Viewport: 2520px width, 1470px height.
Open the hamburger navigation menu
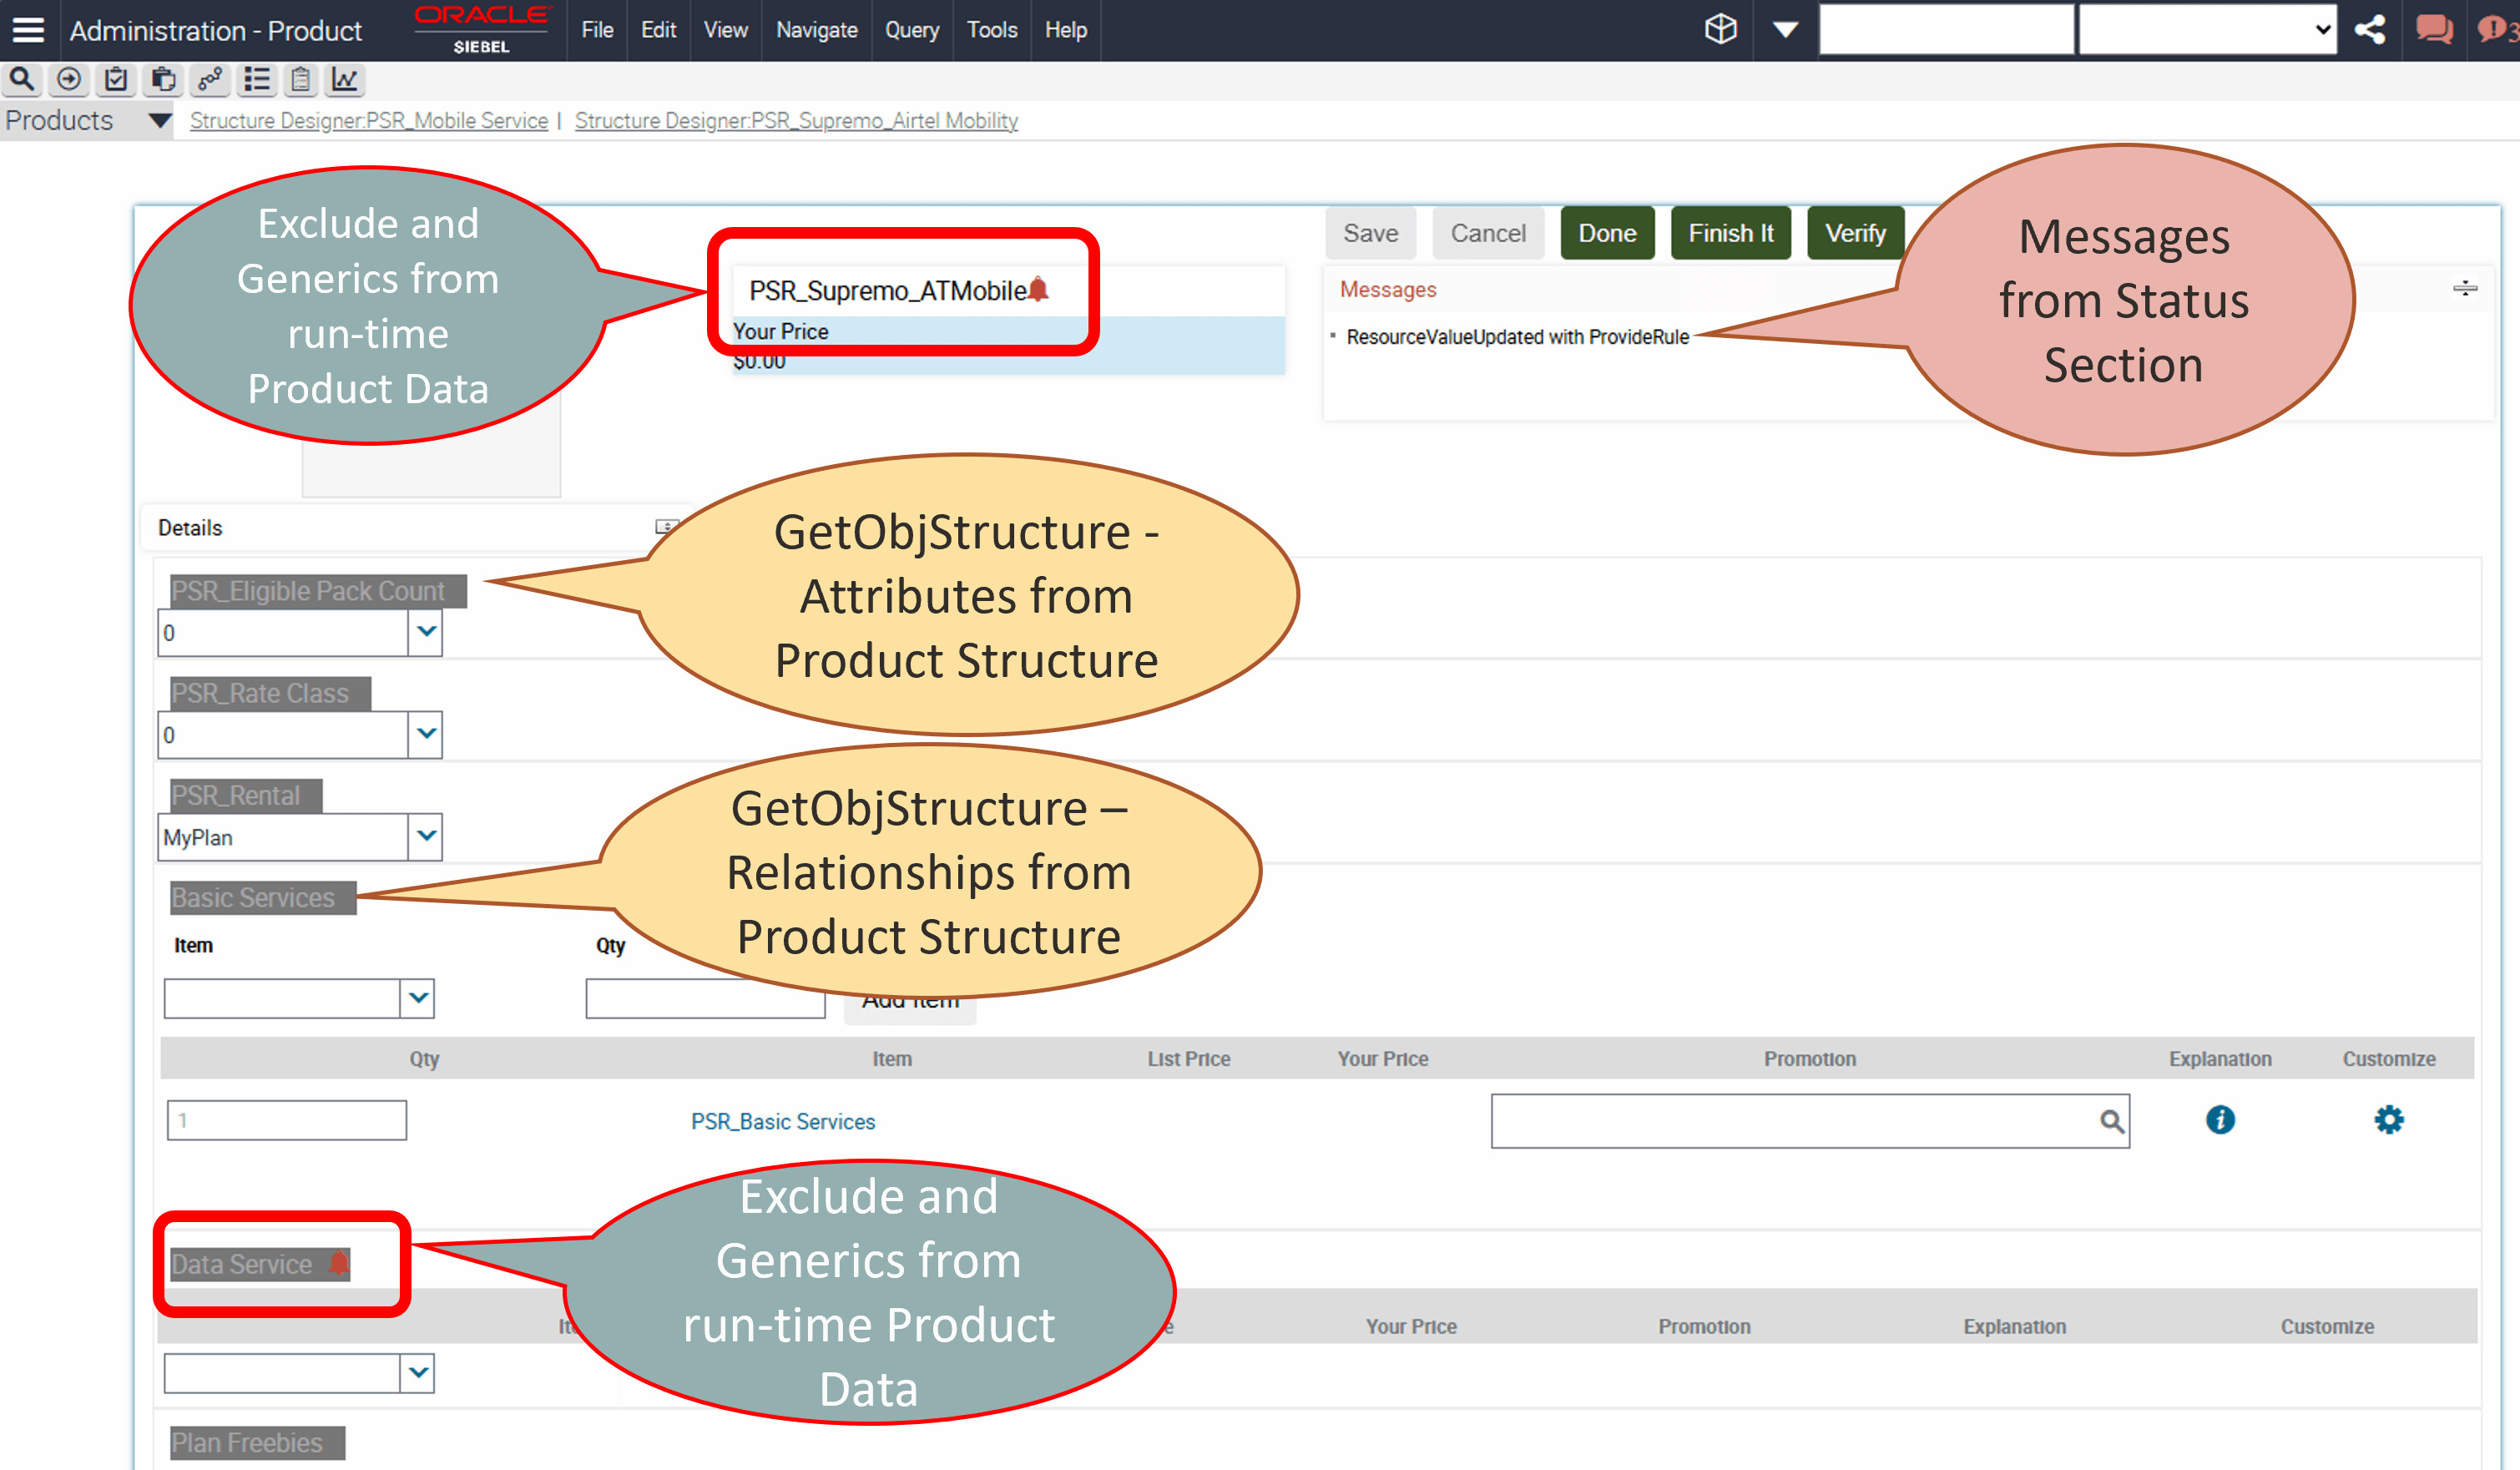(28, 30)
